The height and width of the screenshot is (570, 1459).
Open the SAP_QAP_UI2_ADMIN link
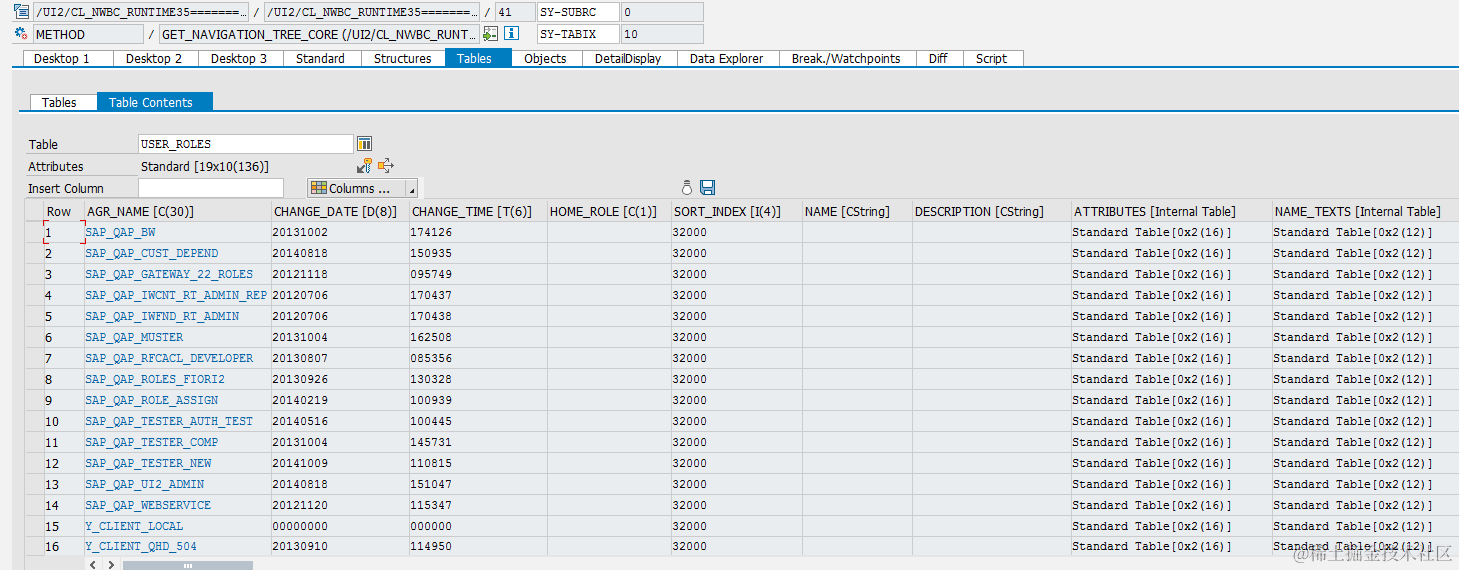coord(145,484)
